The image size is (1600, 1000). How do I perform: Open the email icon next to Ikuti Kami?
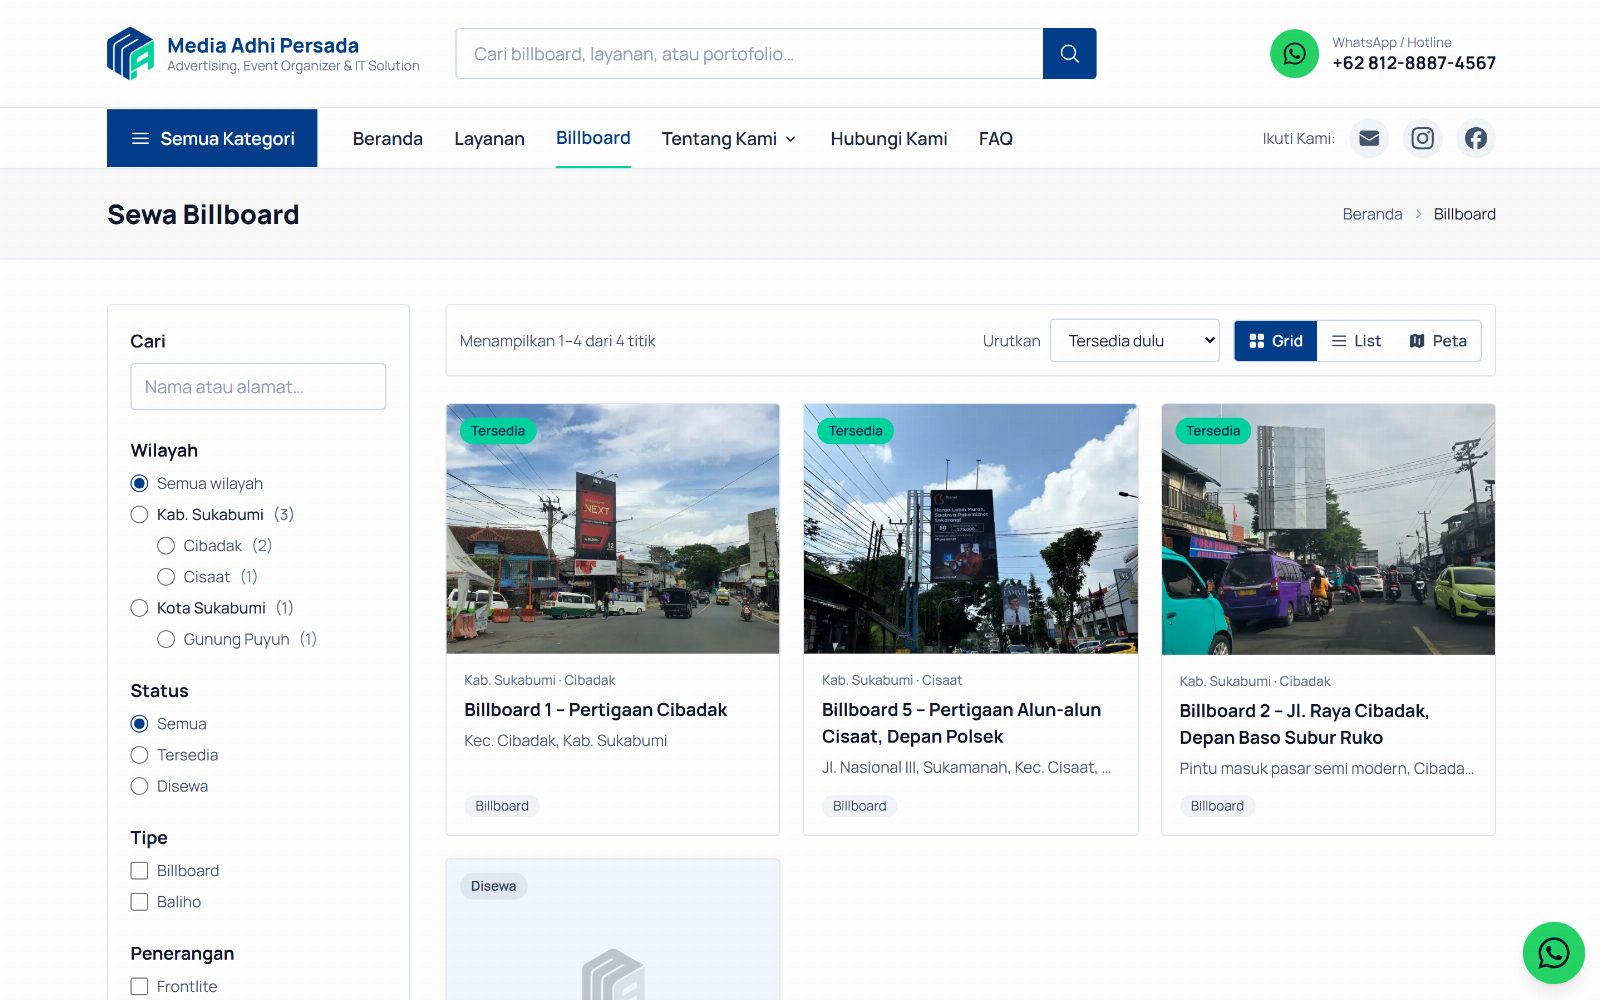pos(1369,138)
